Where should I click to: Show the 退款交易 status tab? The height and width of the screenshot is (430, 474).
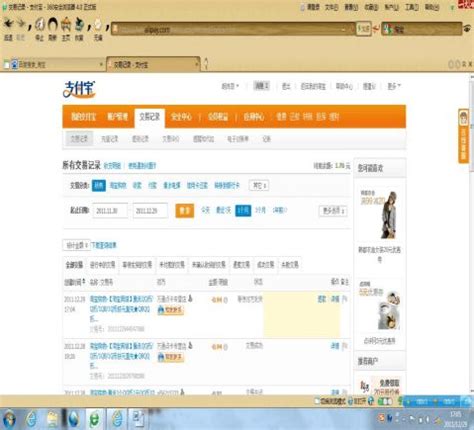pos(241,265)
